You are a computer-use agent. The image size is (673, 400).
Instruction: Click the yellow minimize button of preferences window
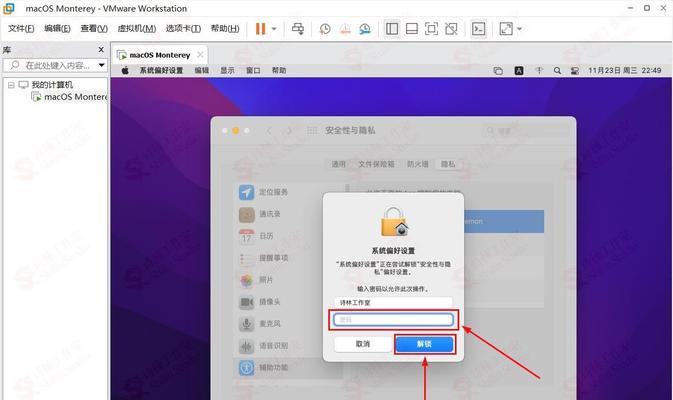236,130
